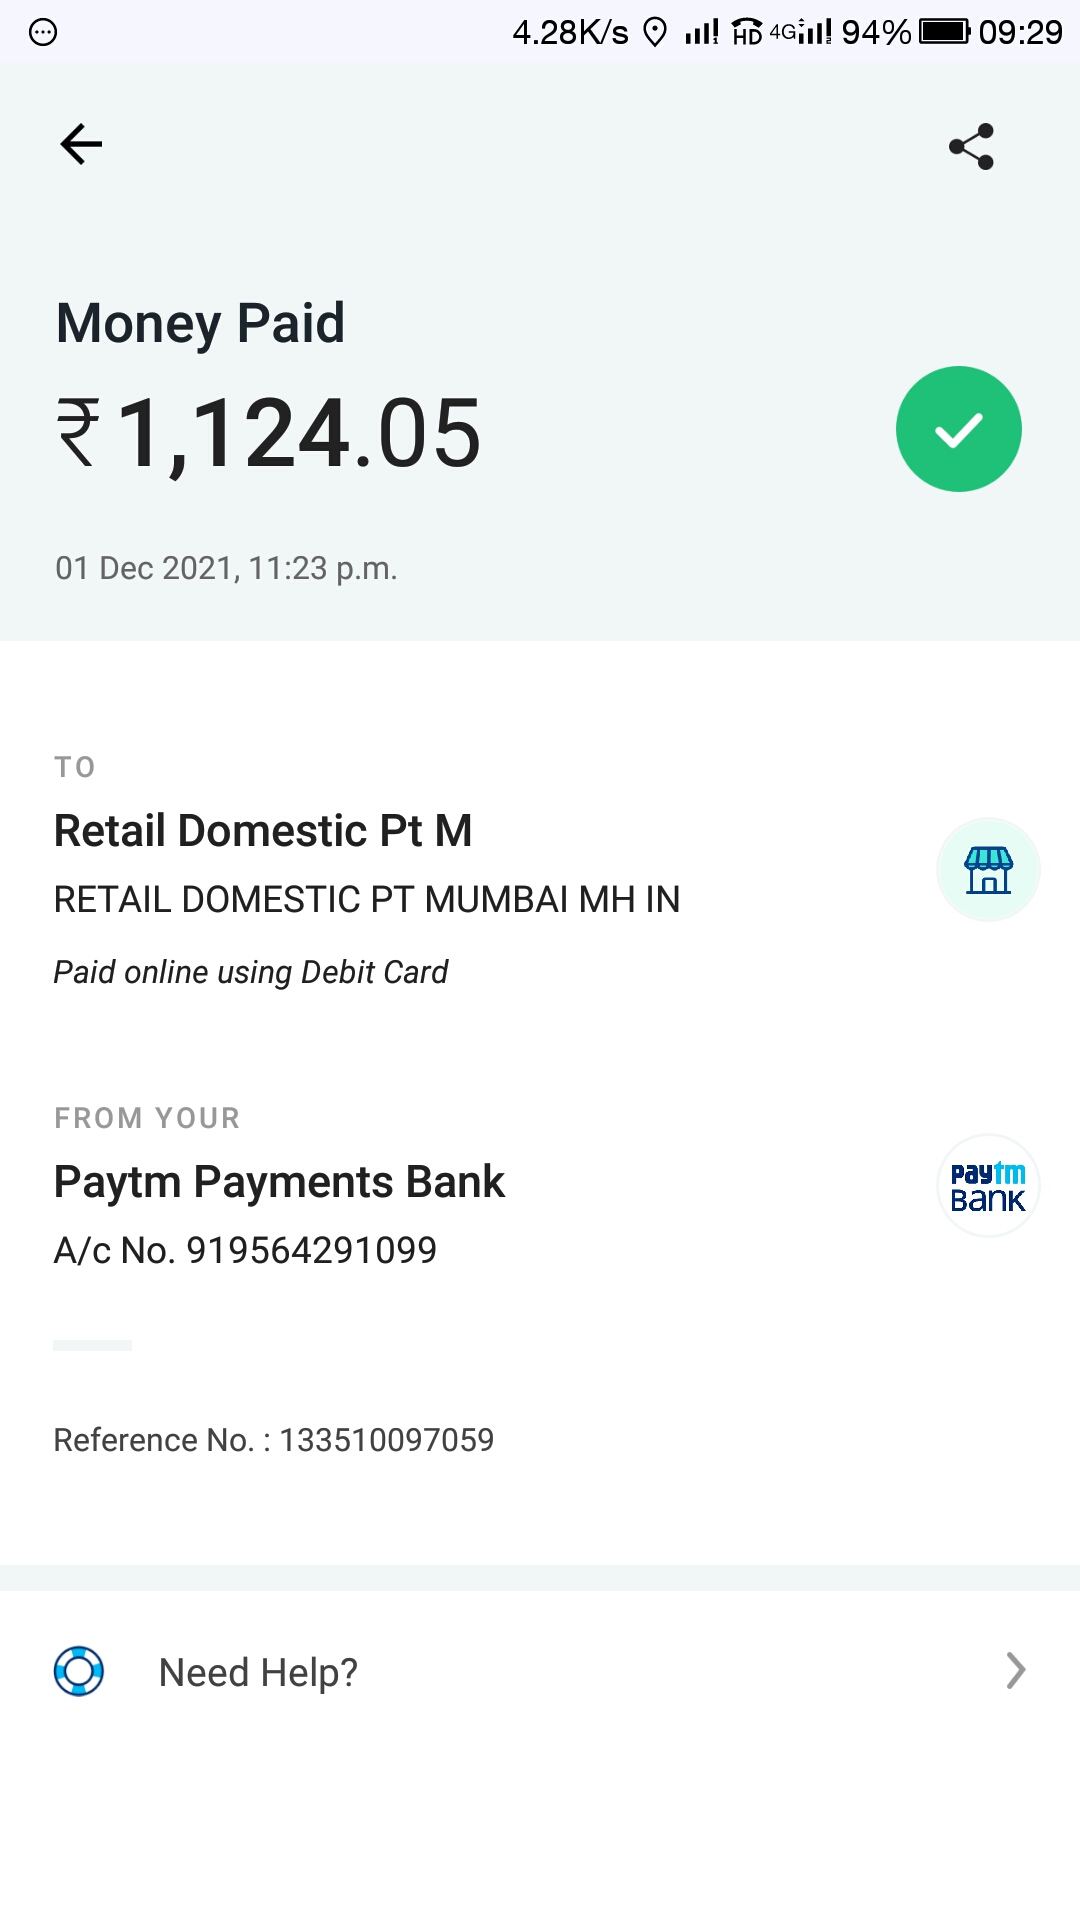Tap the Need Help lifebuoy icon

click(x=79, y=1671)
